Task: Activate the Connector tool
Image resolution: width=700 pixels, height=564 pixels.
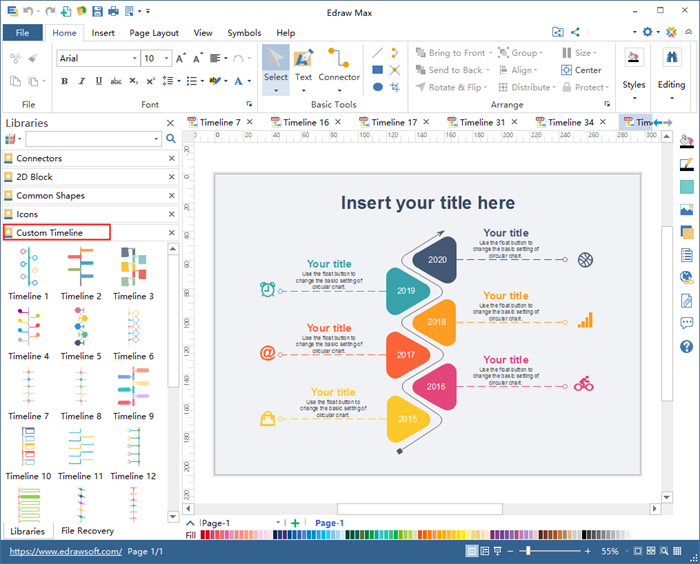Action: point(339,64)
